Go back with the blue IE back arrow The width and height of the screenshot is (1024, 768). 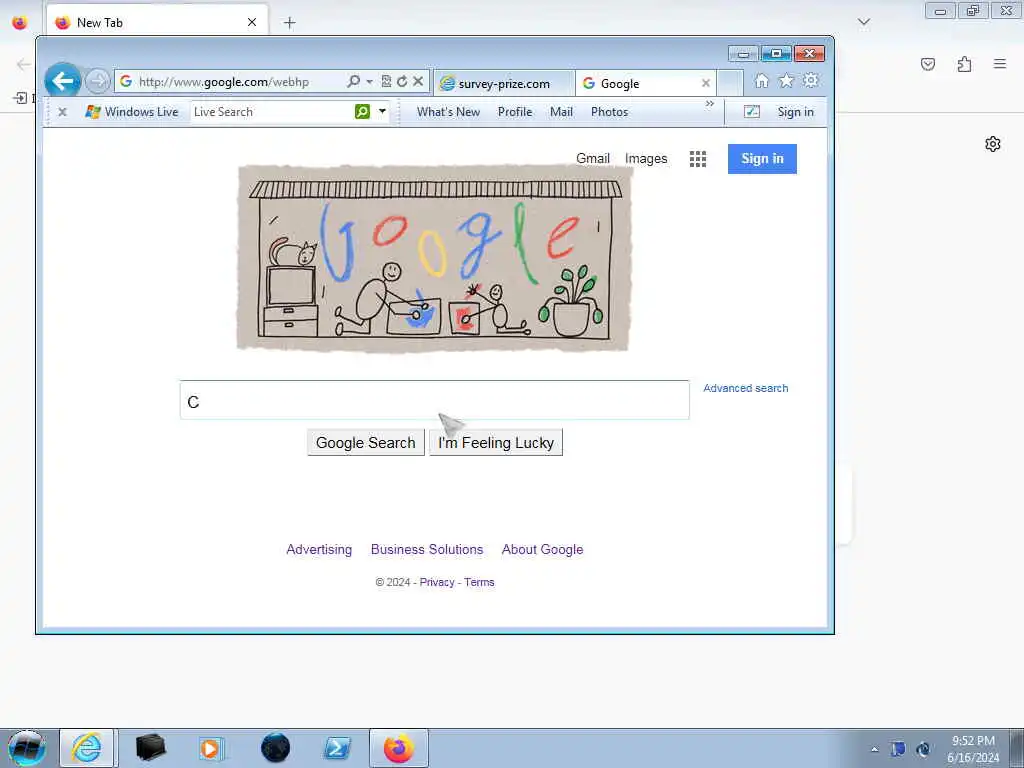[63, 81]
